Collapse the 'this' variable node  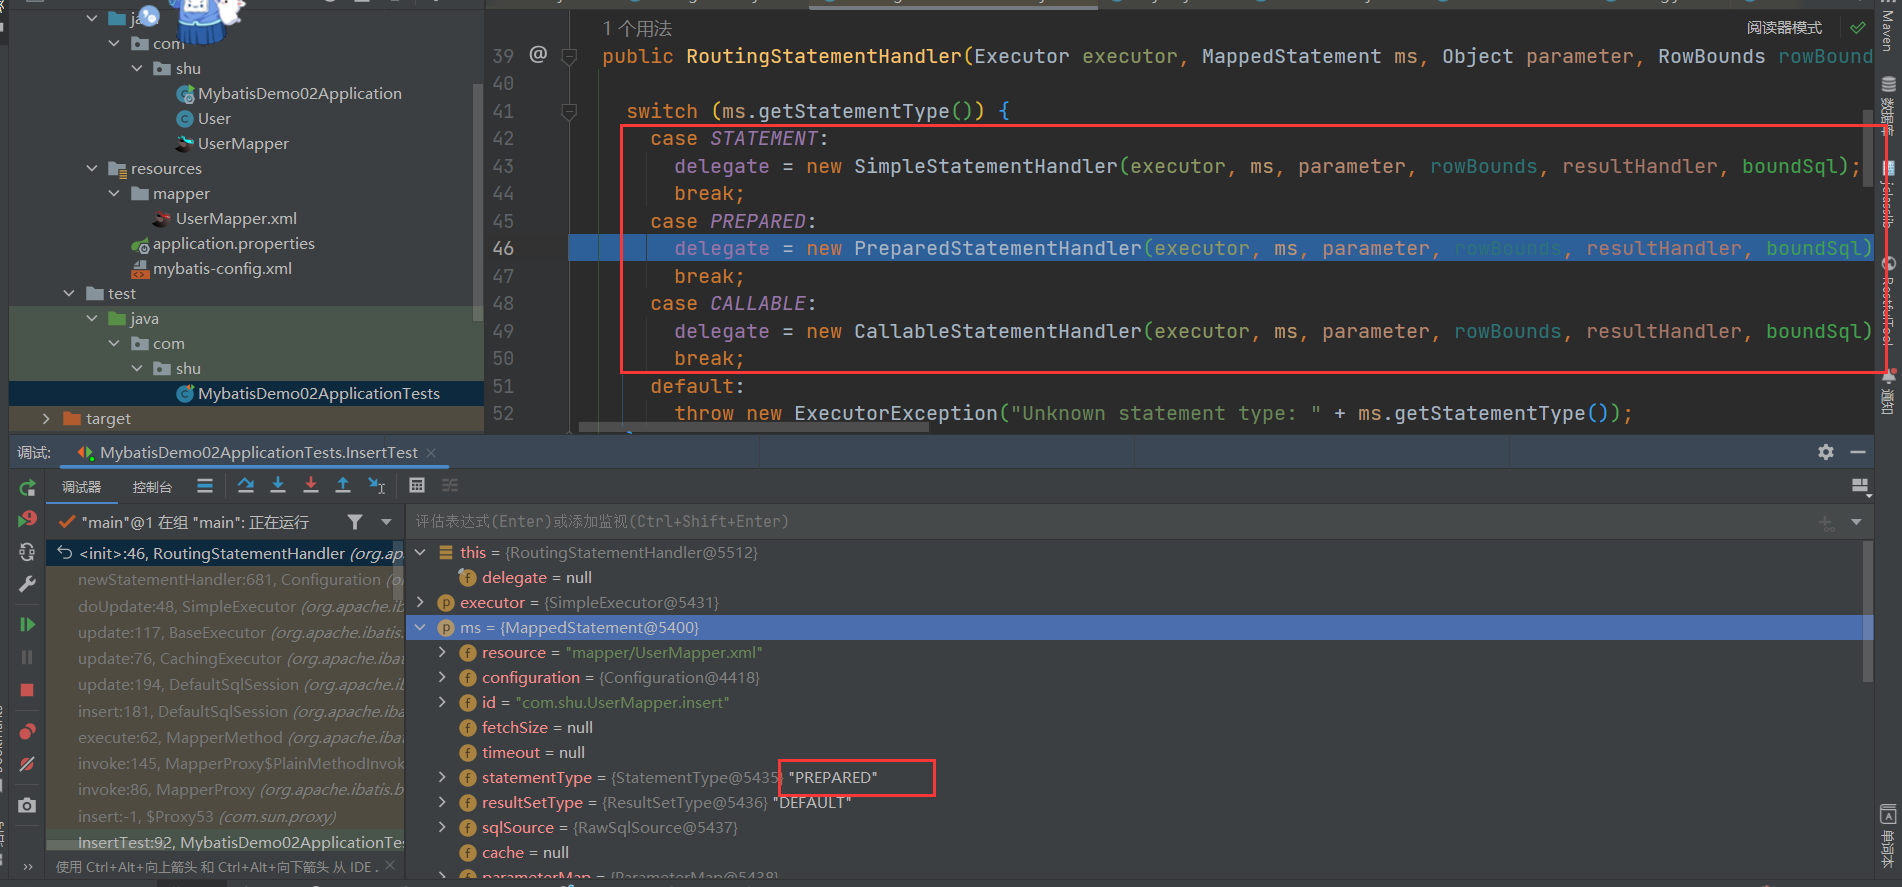[420, 552]
